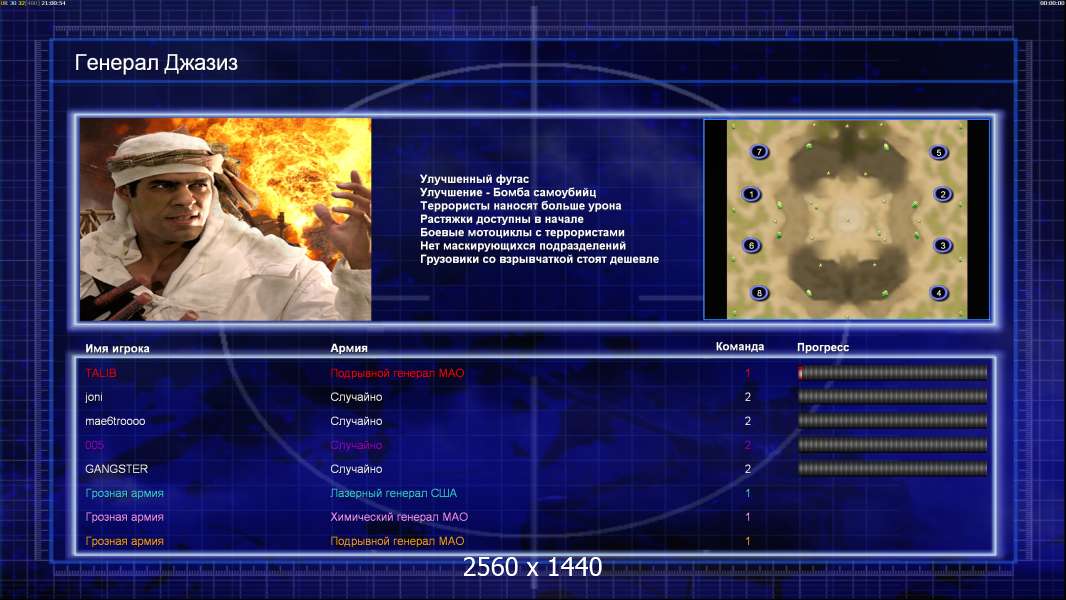Click 'Подрывной генерал МАО' in the last row
The width and height of the screenshot is (1066, 600).
click(397, 542)
